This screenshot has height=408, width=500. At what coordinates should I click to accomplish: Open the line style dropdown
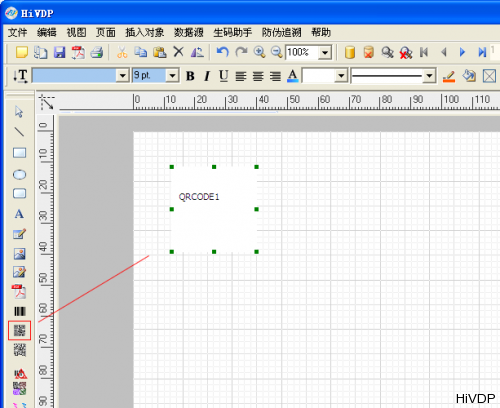429,76
